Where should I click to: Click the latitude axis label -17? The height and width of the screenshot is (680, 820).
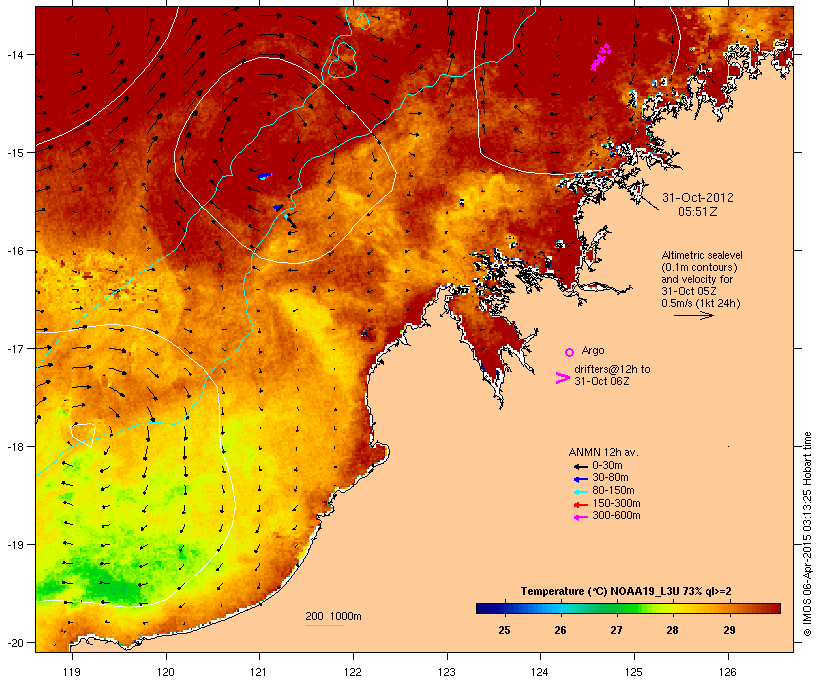coord(15,348)
